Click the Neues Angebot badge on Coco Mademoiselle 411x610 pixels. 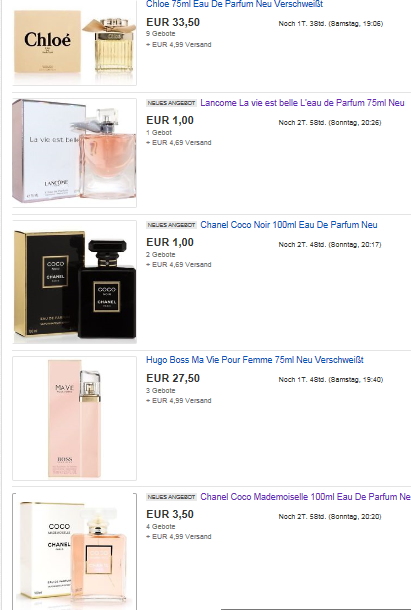[171, 497]
